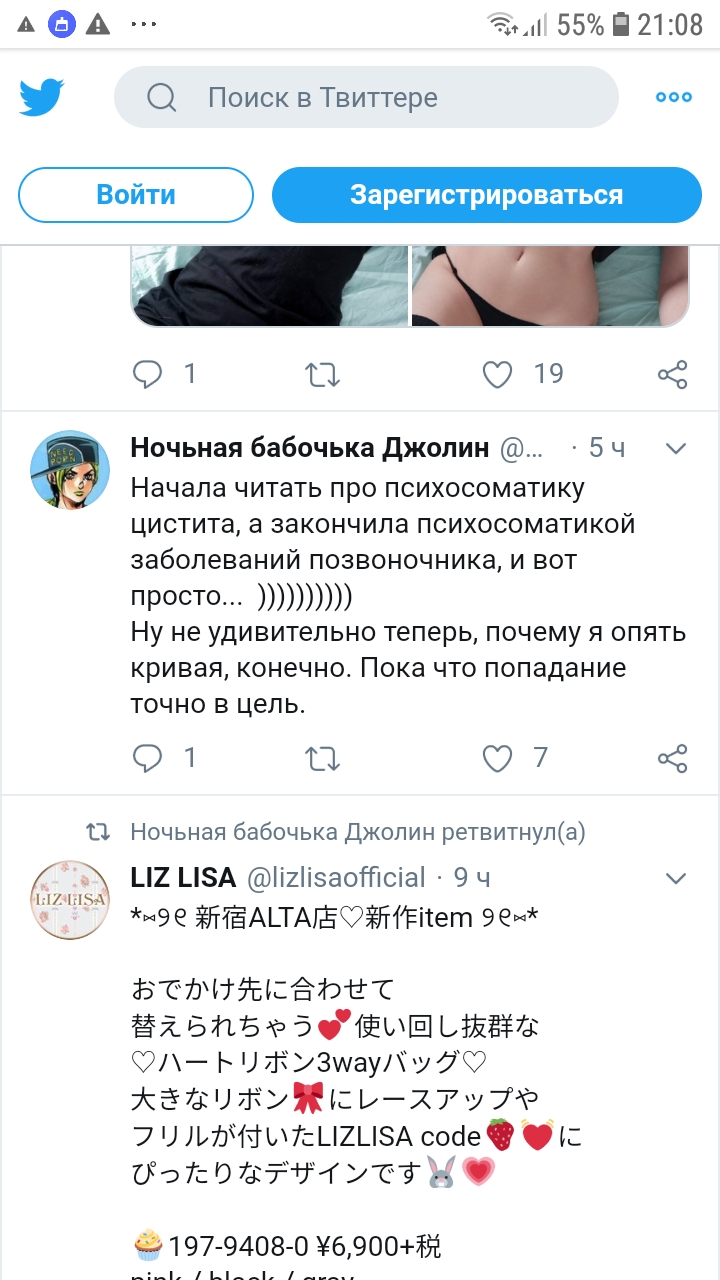Open the LIZ LISA profile avatar
Screen dimensions: 720x1280
click(70, 900)
